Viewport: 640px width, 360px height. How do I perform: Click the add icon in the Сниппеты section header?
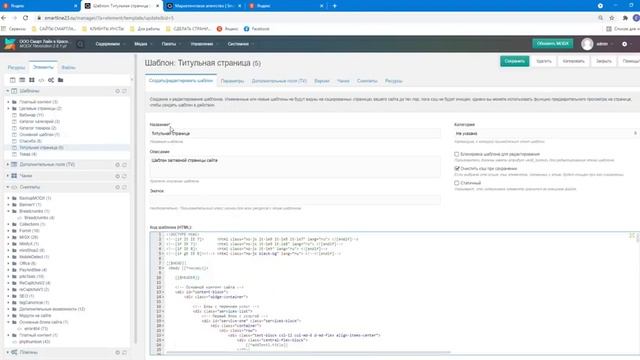tap(118, 187)
